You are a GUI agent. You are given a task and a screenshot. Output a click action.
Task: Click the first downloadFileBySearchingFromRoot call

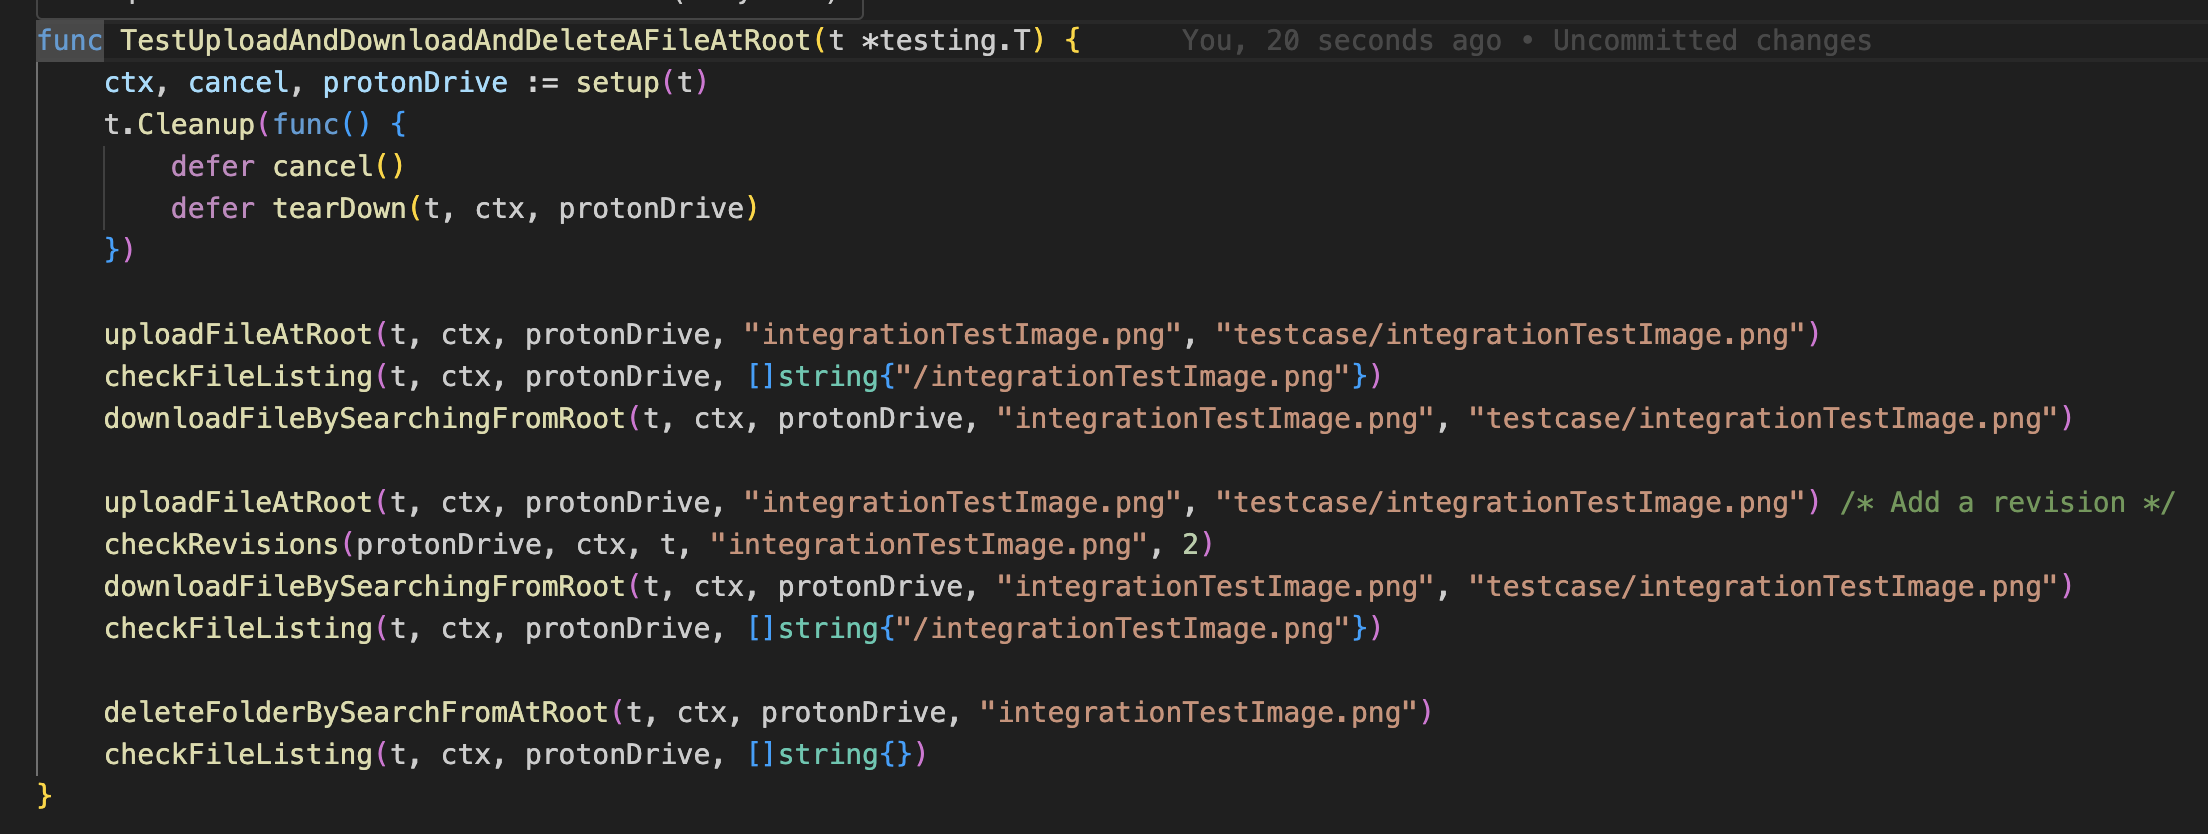click(x=364, y=419)
